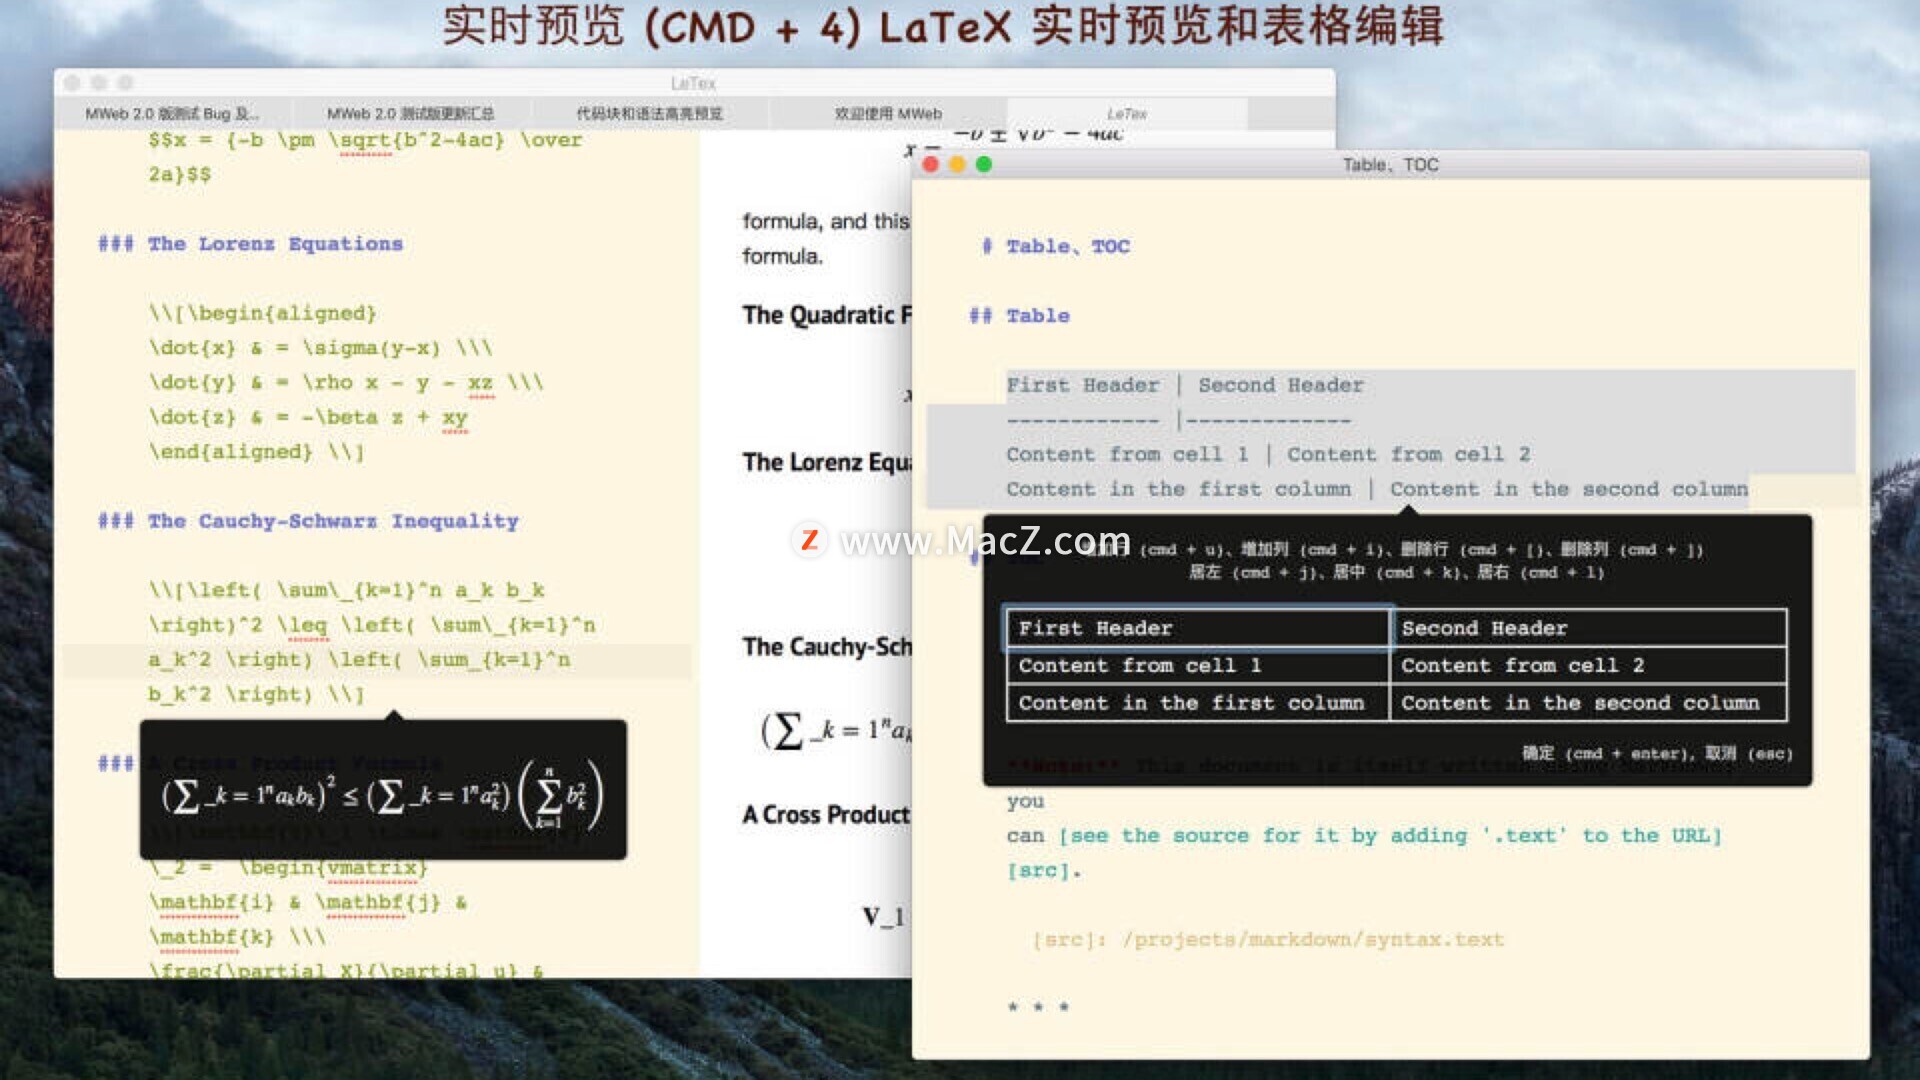
Task: Select 'Content from cell 1' table cell
Action: [1198, 666]
